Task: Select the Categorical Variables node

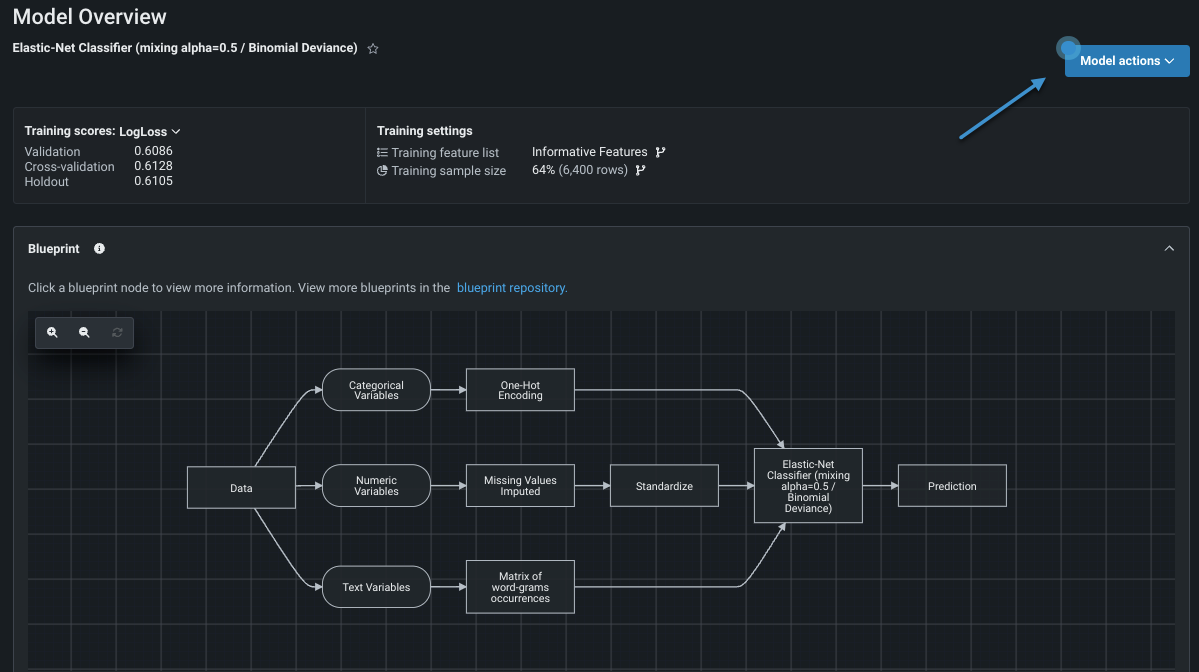Action: pyautogui.click(x=376, y=390)
